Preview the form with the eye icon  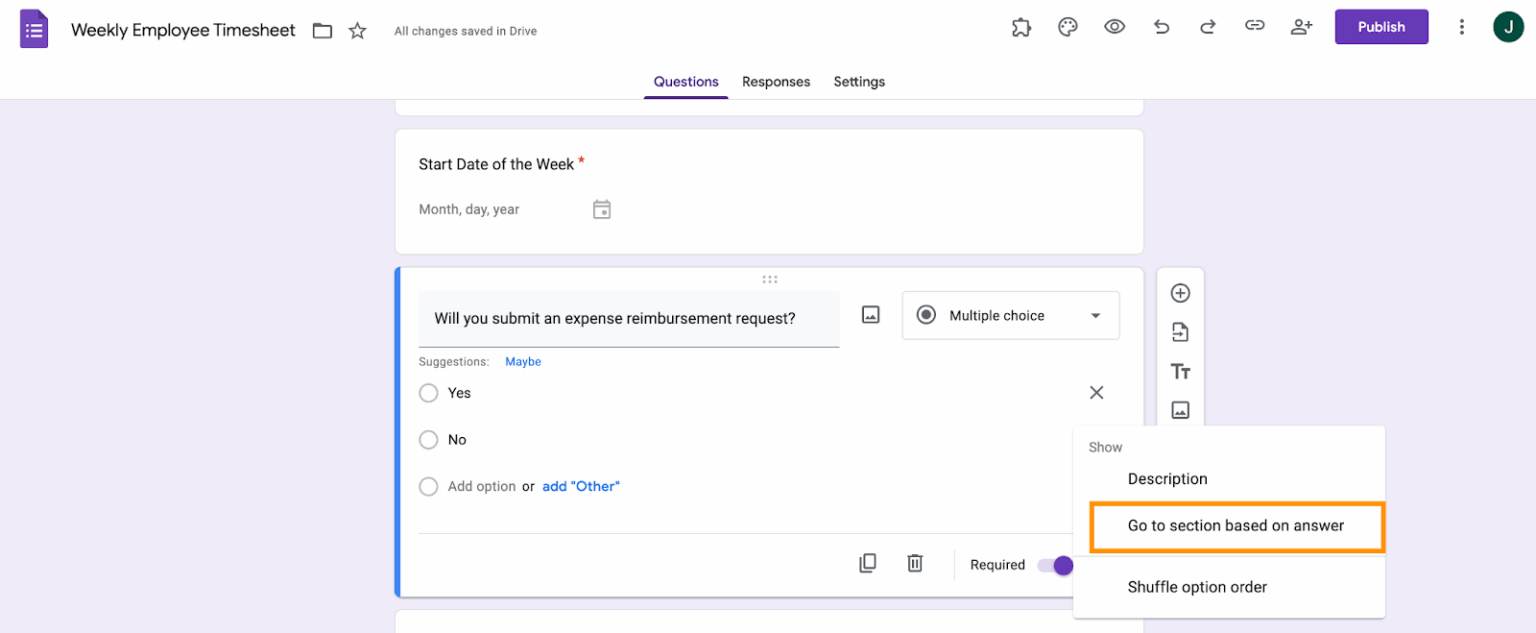tap(1114, 27)
